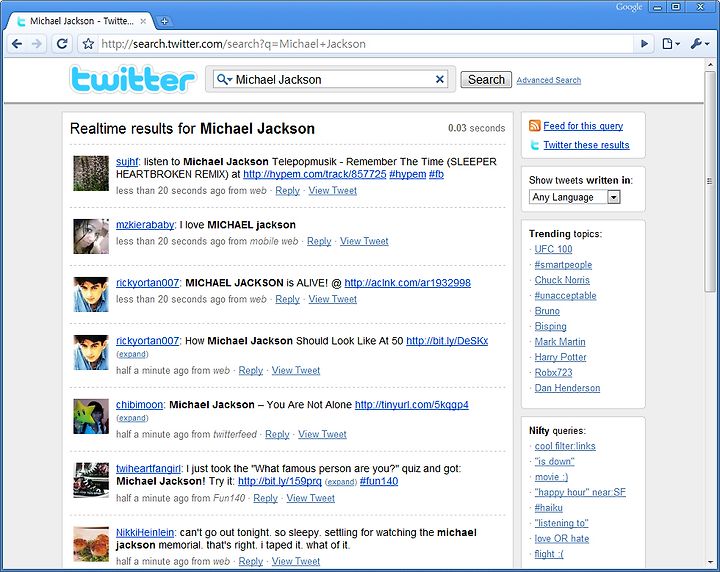720x572 pixels.
Task: Click the small Twitter bird icon
Action: click(x=534, y=145)
